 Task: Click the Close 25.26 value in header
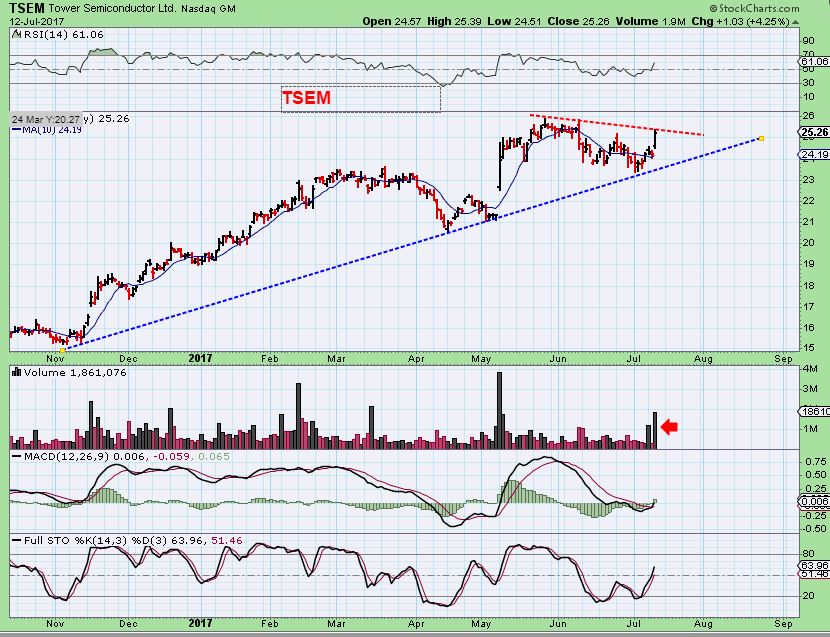click(x=579, y=22)
